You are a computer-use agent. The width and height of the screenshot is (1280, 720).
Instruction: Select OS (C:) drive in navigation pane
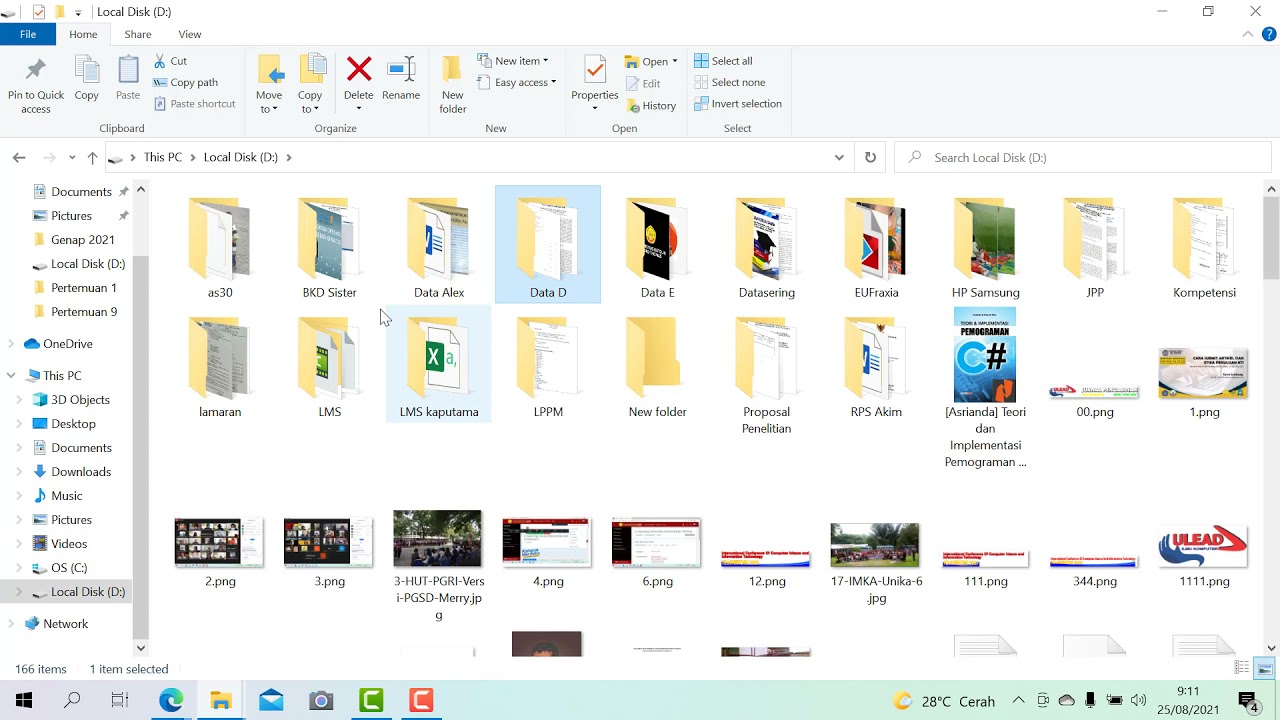click(69, 568)
